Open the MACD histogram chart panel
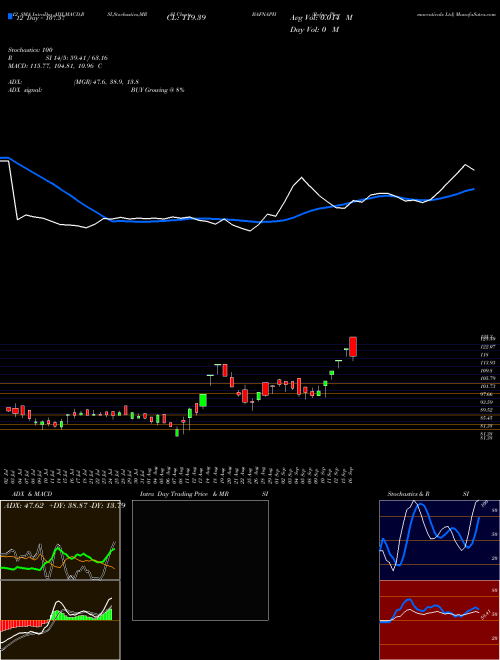This screenshot has width=500, height=660. pyautogui.click(x=60, y=620)
